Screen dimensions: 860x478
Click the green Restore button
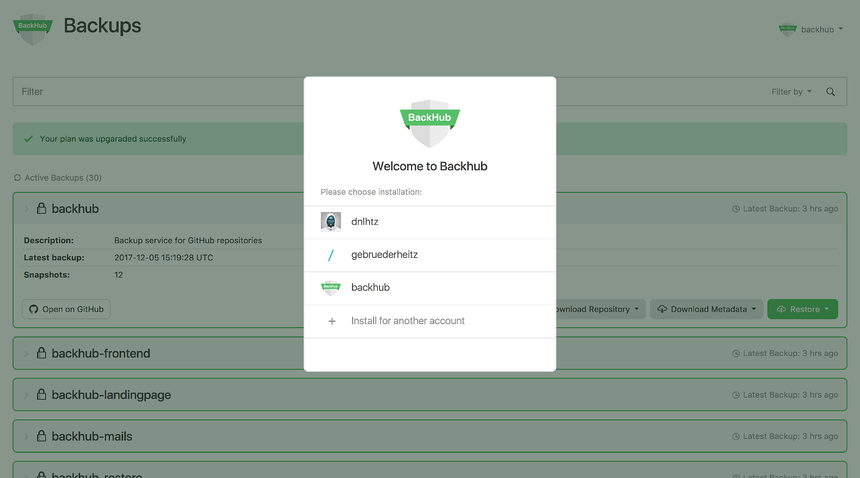(802, 309)
